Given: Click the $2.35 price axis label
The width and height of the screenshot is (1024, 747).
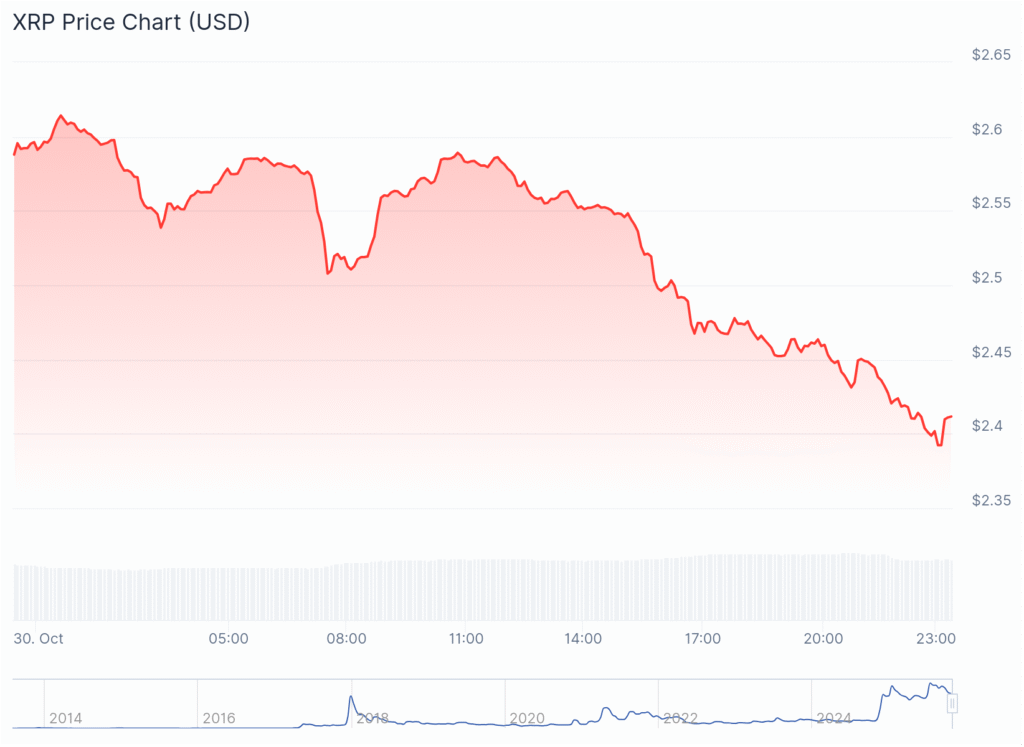Looking at the screenshot, I should [x=991, y=500].
